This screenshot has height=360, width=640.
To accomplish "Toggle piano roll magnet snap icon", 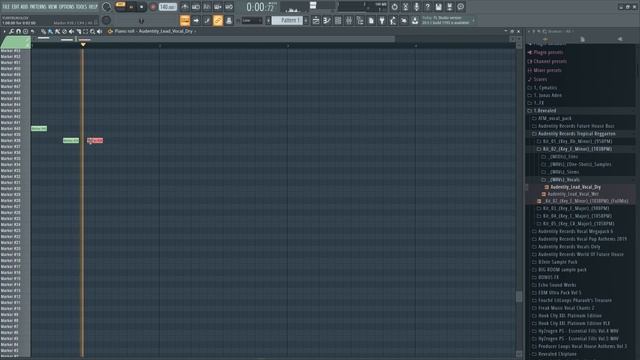I will pos(18,31).
